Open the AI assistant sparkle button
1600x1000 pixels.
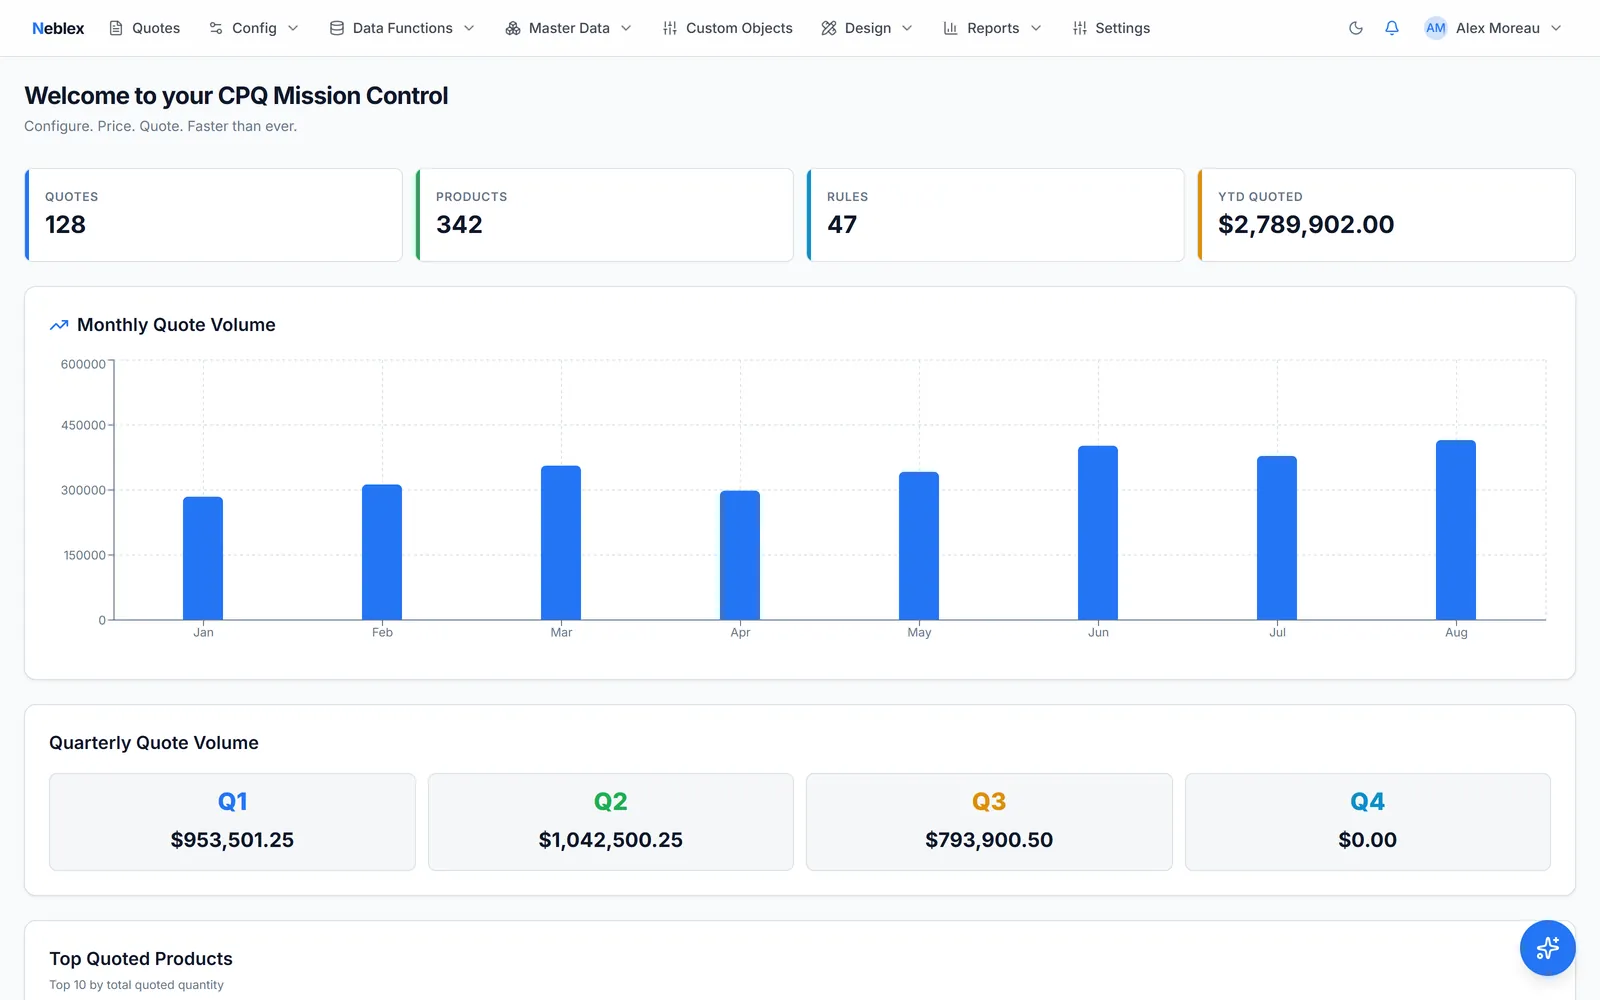click(x=1548, y=948)
